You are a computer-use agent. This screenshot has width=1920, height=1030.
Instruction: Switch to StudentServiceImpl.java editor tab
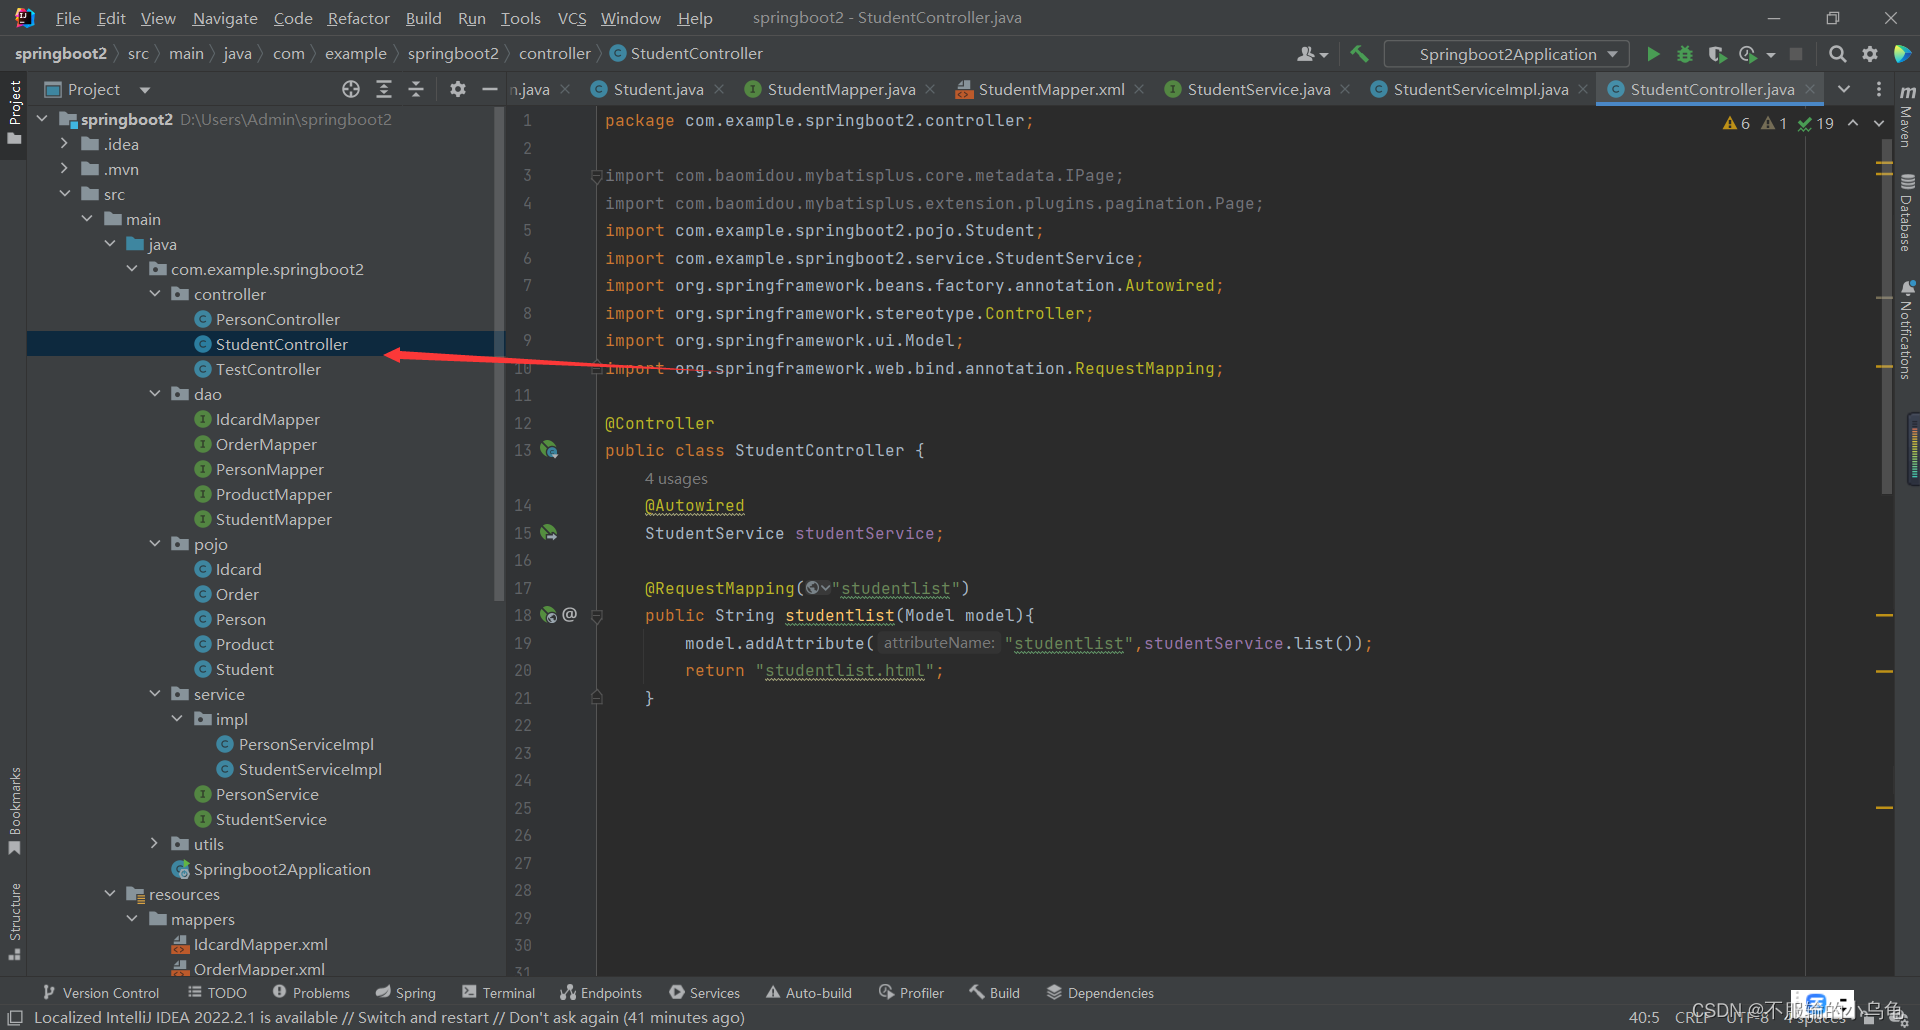[1480, 89]
